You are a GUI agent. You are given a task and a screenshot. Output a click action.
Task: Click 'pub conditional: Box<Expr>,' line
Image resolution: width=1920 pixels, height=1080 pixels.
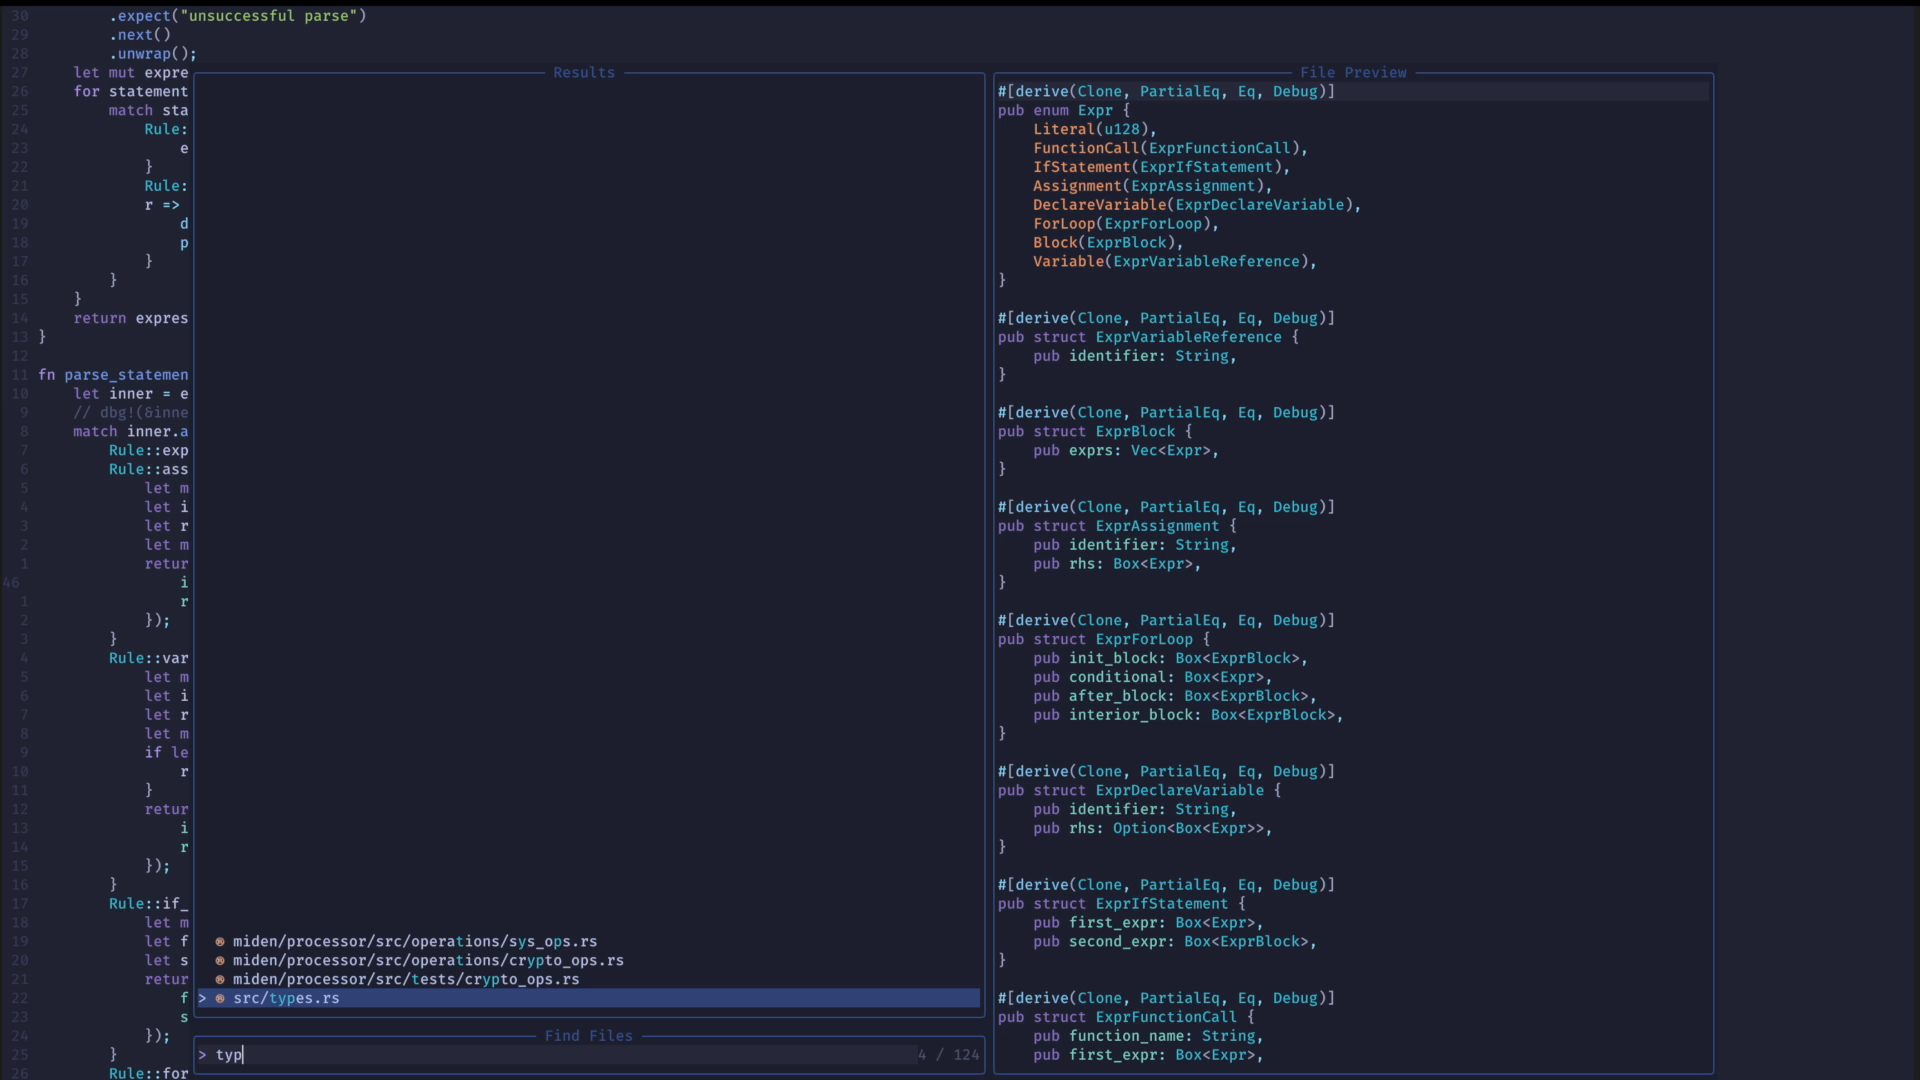click(x=1153, y=677)
